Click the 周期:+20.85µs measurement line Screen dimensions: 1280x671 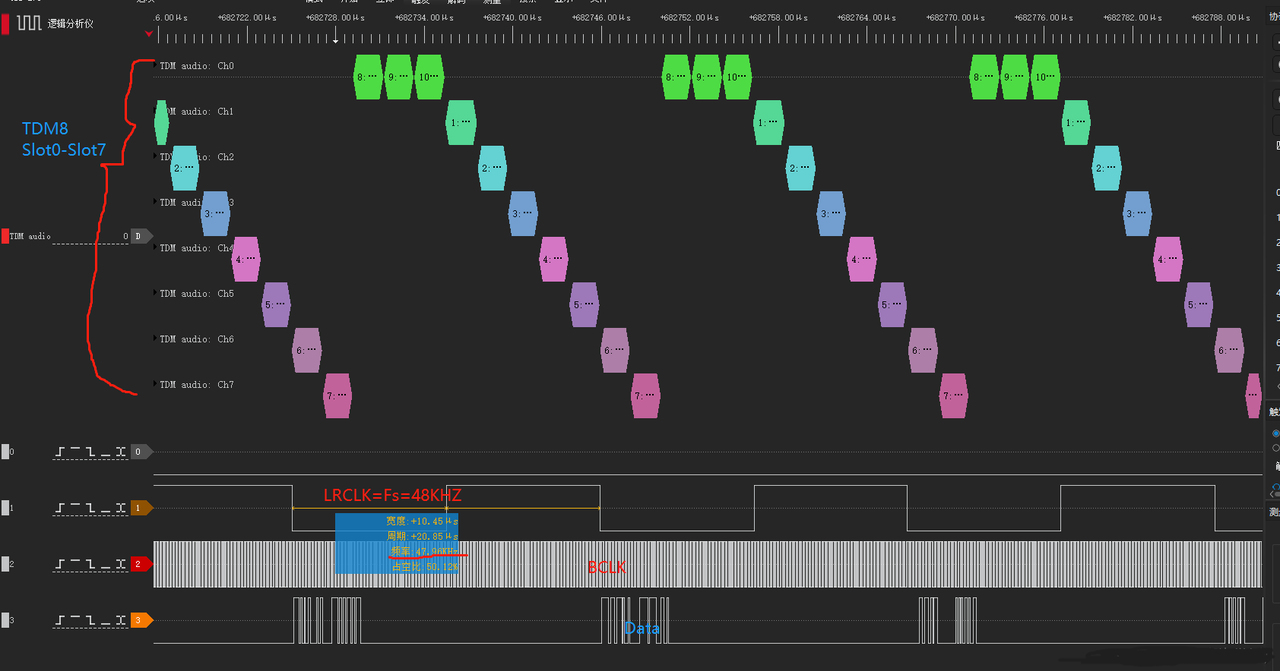422,536
